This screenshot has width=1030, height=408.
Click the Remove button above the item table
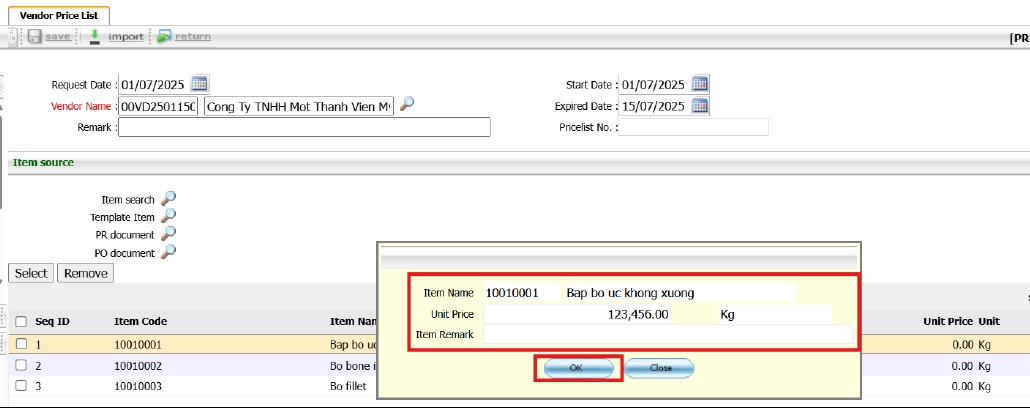click(85, 273)
